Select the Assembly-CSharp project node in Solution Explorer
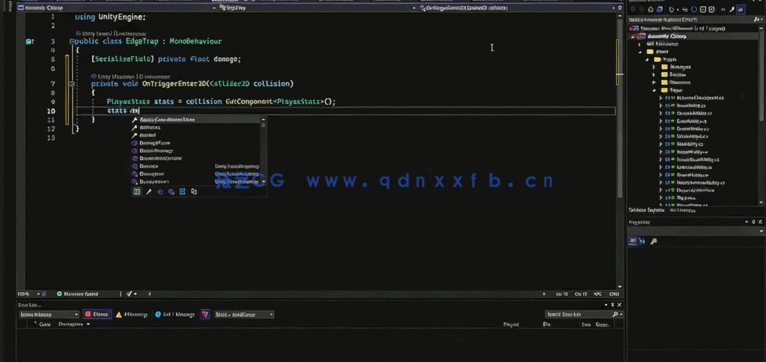 pos(666,36)
